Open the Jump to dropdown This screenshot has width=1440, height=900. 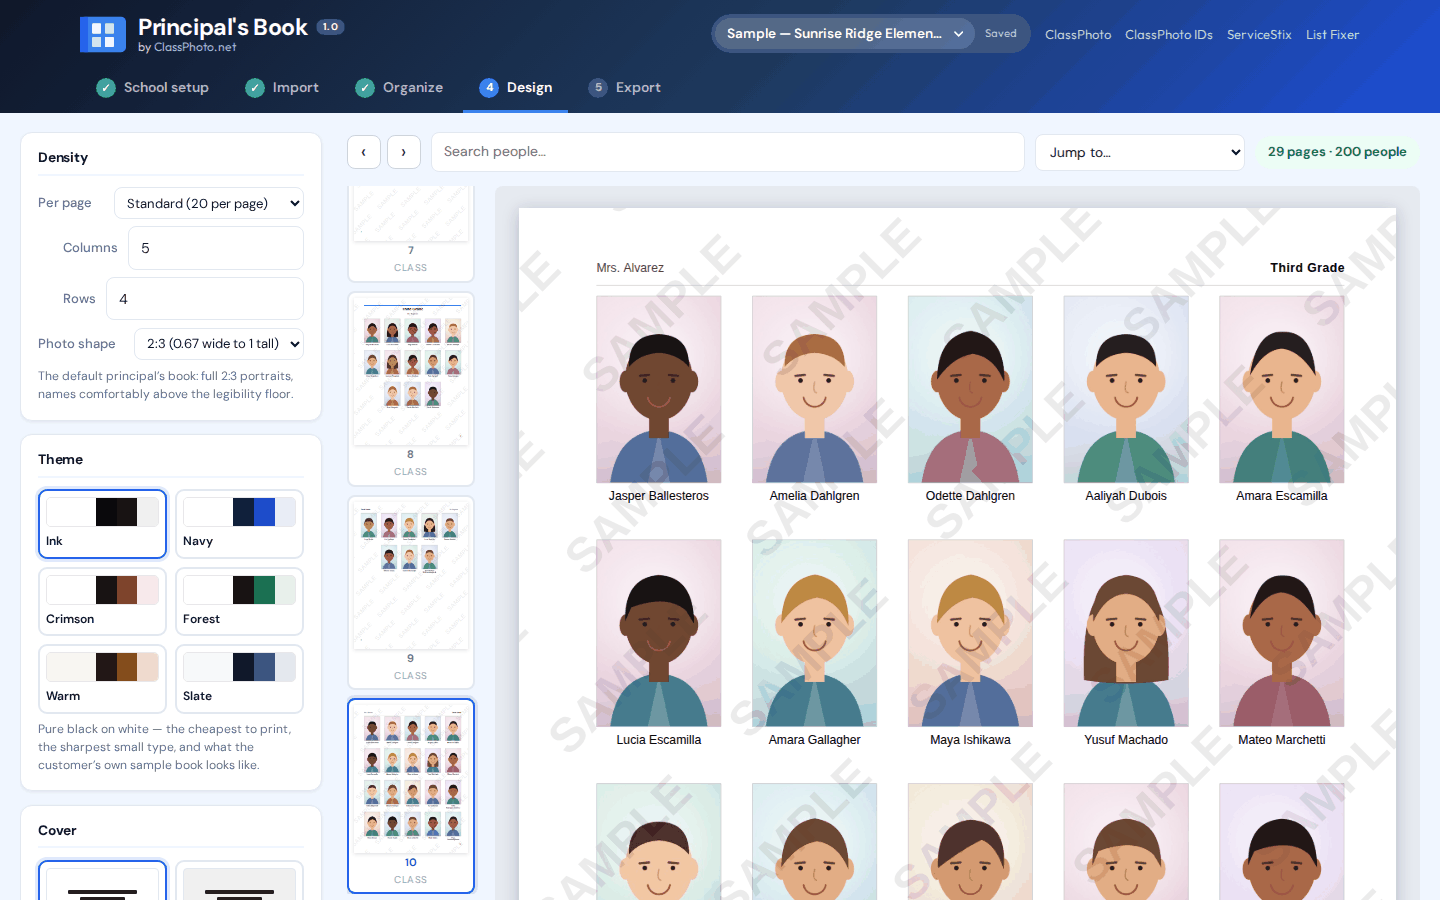[1140, 152]
